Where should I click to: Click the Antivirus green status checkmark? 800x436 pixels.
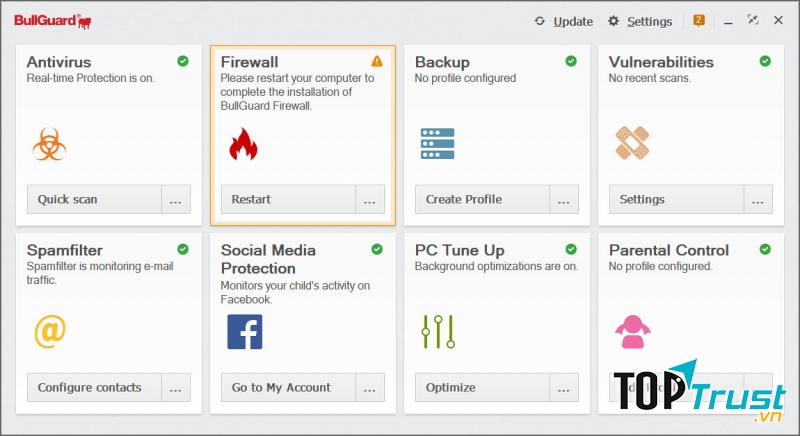(x=183, y=61)
